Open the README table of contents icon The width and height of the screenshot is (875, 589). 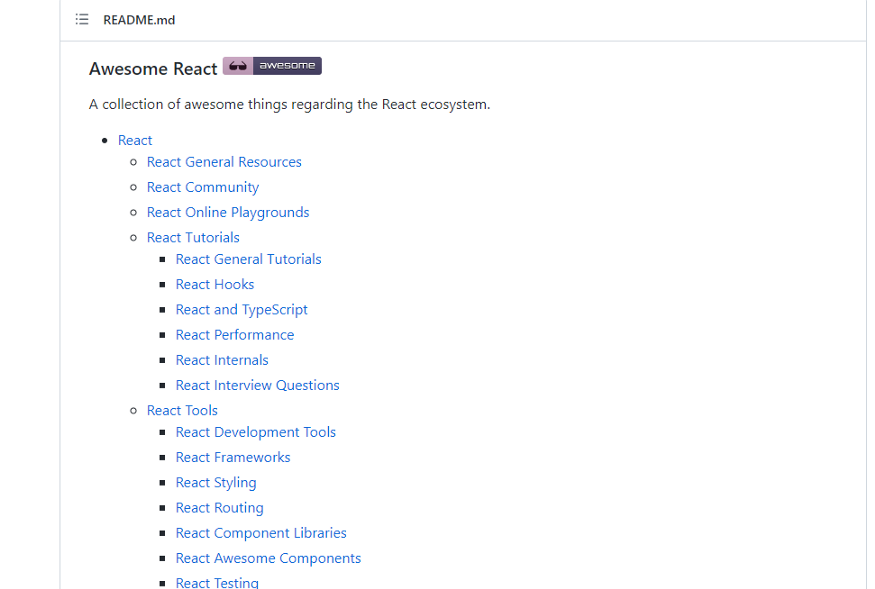click(82, 19)
